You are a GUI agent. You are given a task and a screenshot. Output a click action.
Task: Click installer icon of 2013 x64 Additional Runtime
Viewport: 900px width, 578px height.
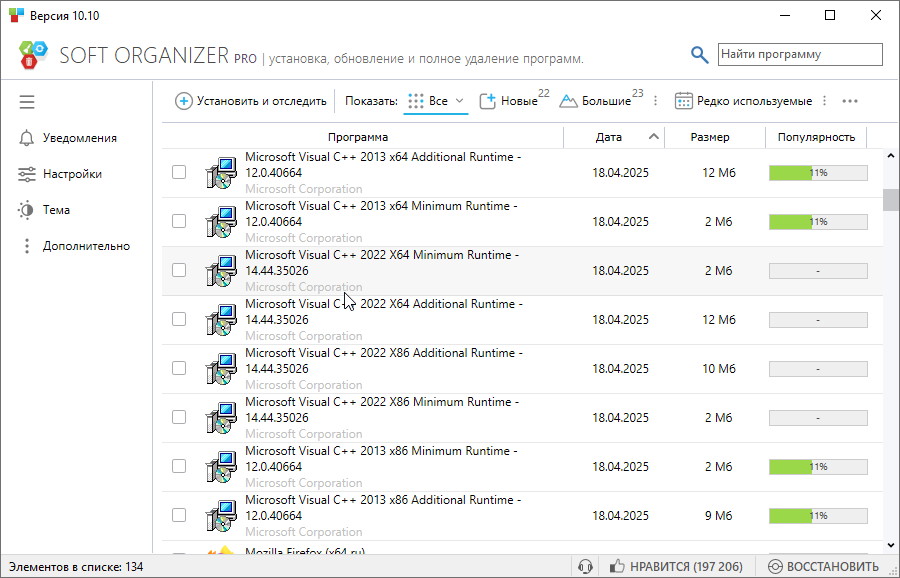tap(221, 173)
